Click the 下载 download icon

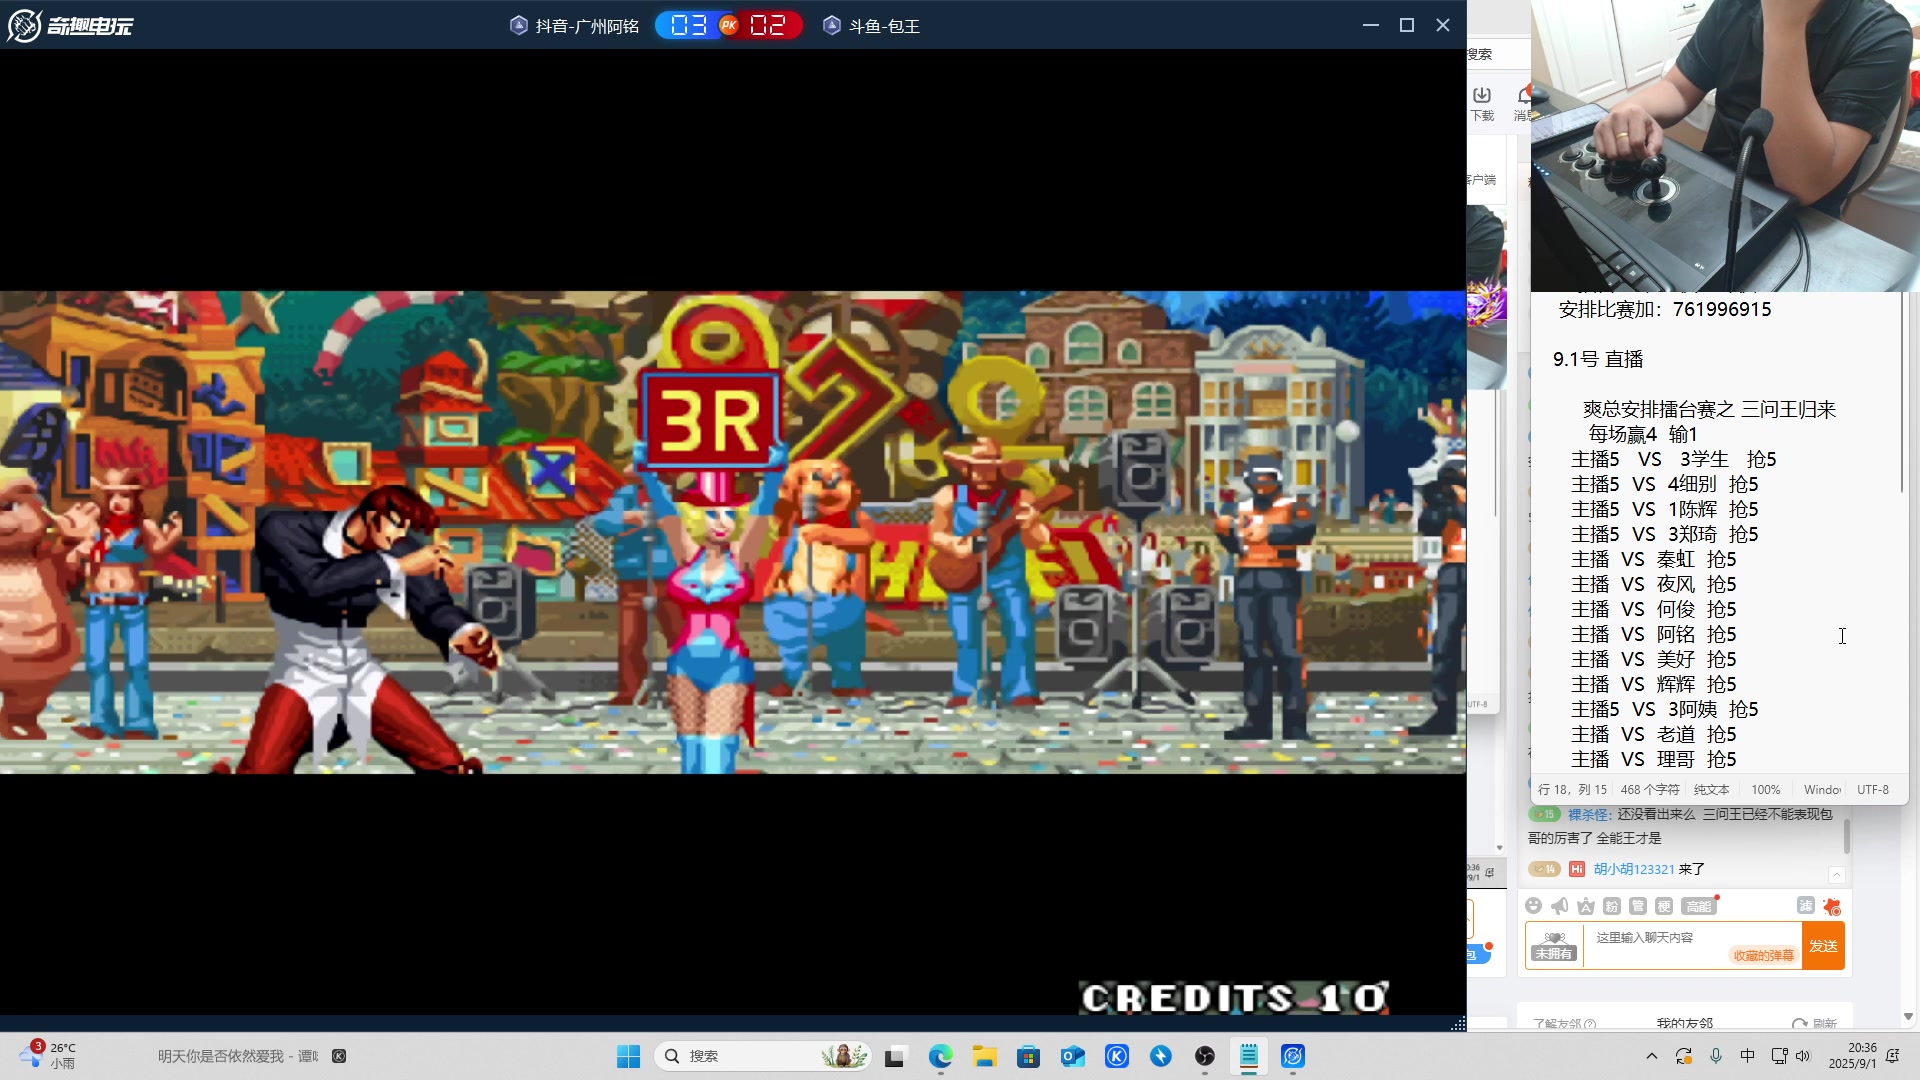[x=1482, y=102]
